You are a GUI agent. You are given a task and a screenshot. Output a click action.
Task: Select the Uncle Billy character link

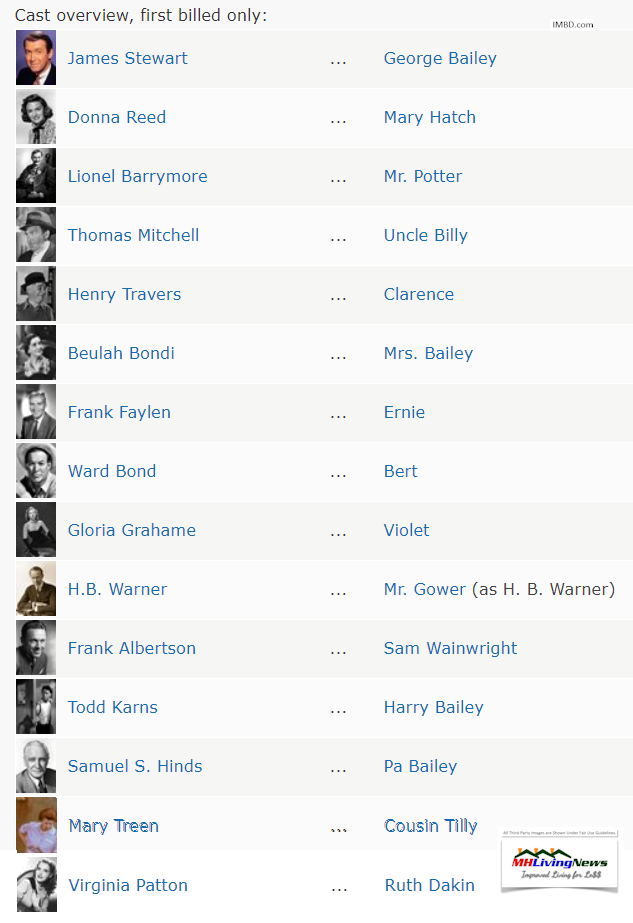(426, 235)
